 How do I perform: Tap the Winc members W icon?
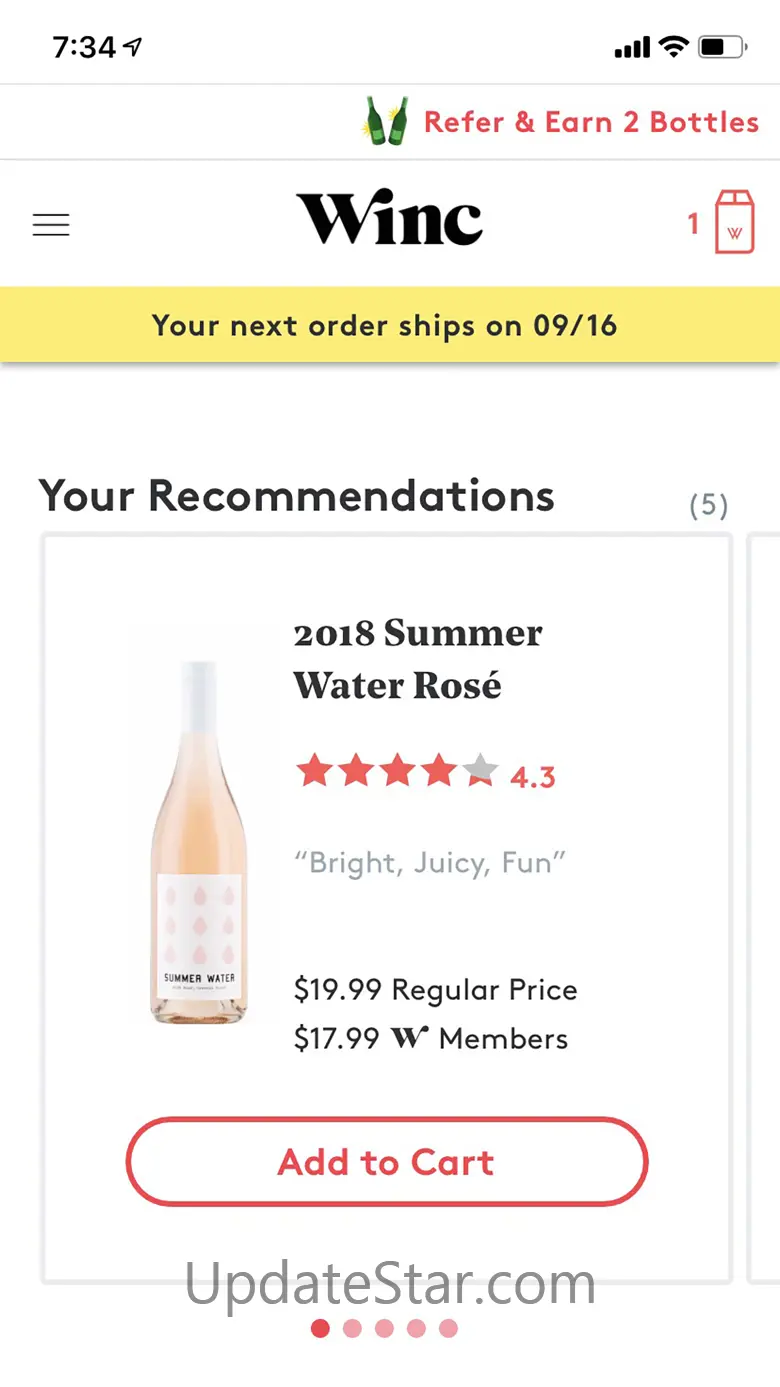pyautogui.click(x=409, y=1038)
